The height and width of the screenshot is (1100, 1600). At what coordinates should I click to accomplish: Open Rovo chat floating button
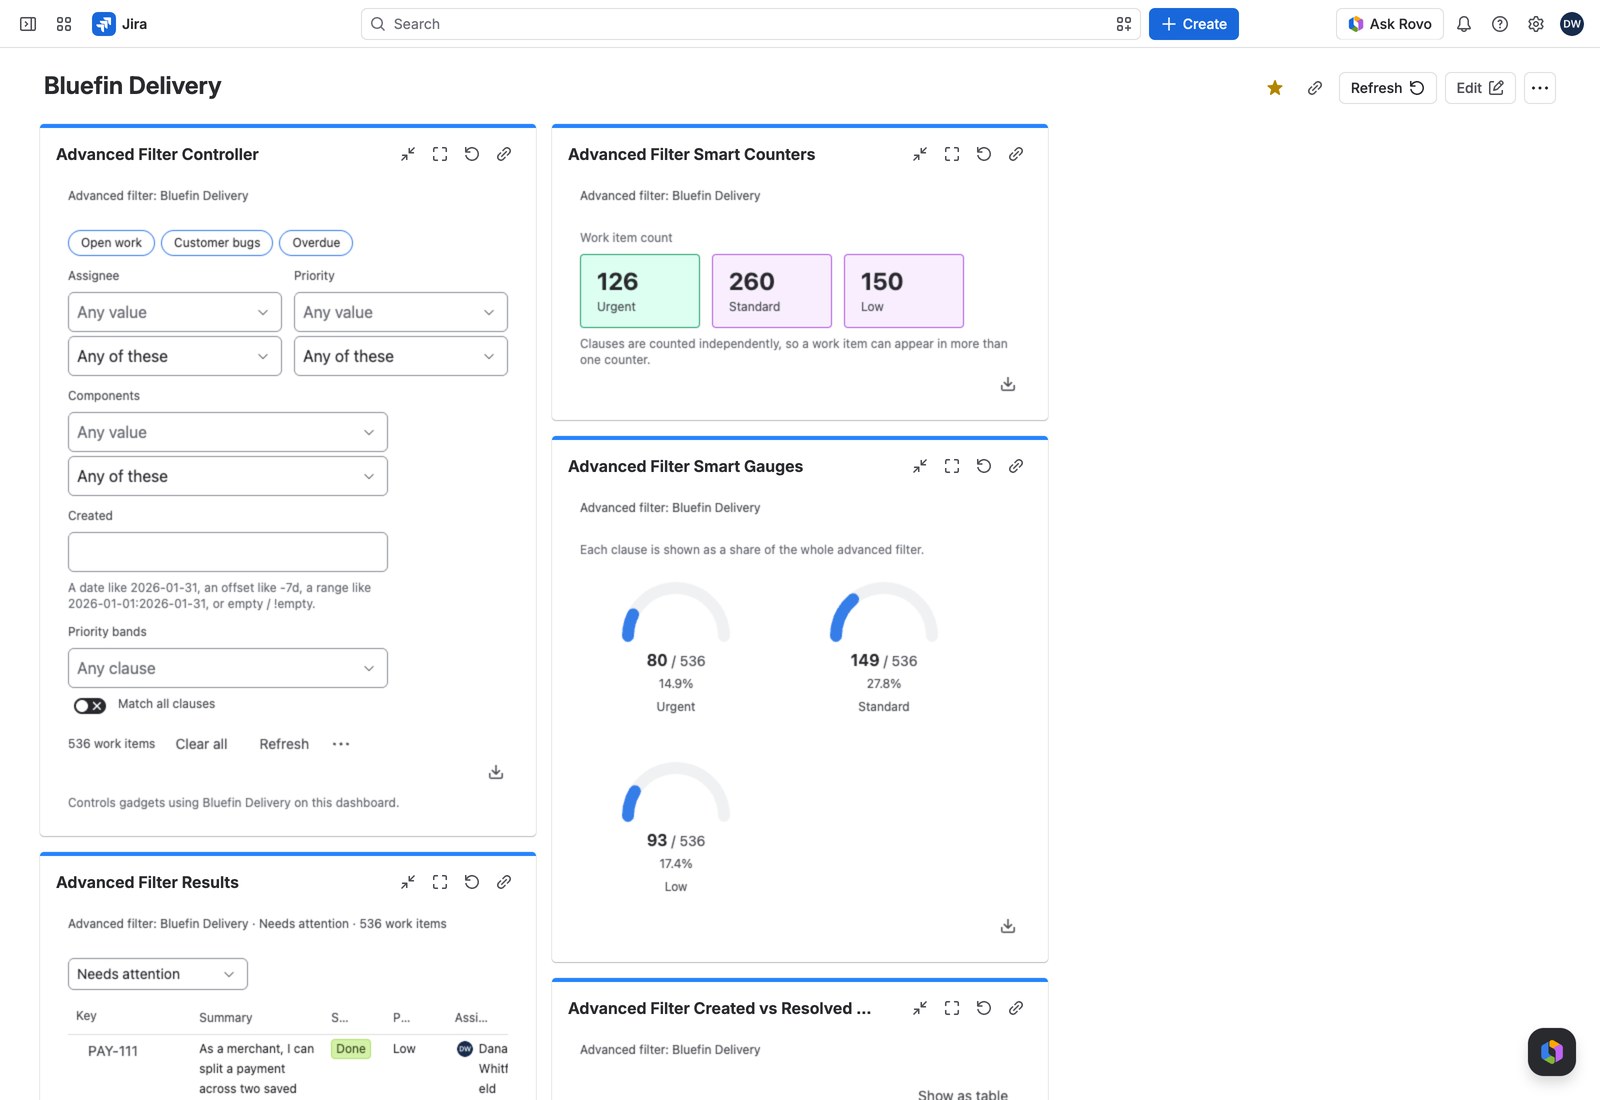(x=1552, y=1052)
